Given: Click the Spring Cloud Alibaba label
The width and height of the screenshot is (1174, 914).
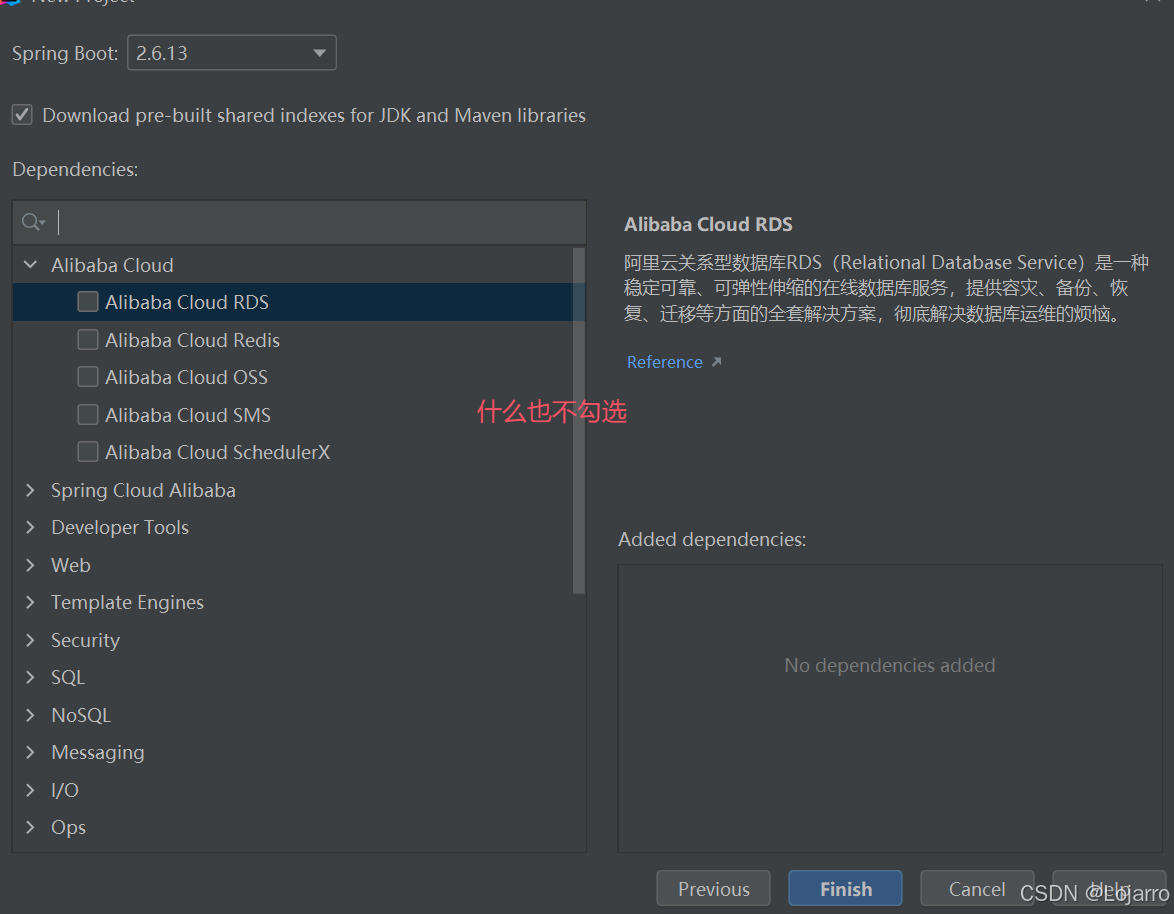Looking at the screenshot, I should coord(143,490).
